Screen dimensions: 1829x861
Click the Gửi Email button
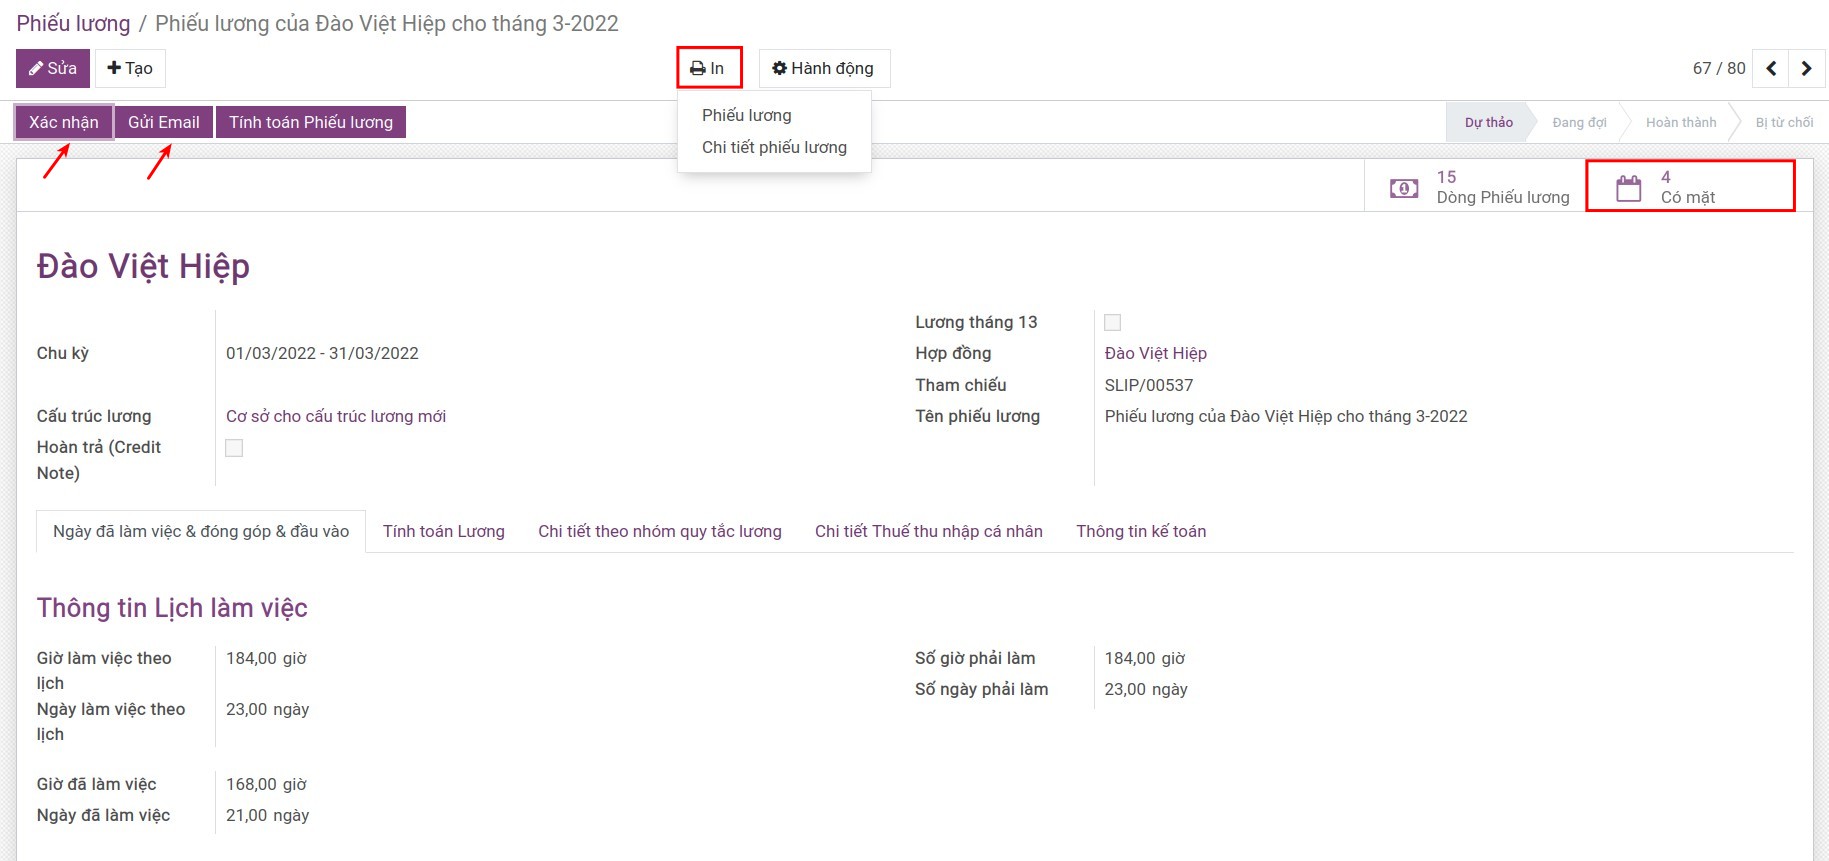click(x=164, y=122)
